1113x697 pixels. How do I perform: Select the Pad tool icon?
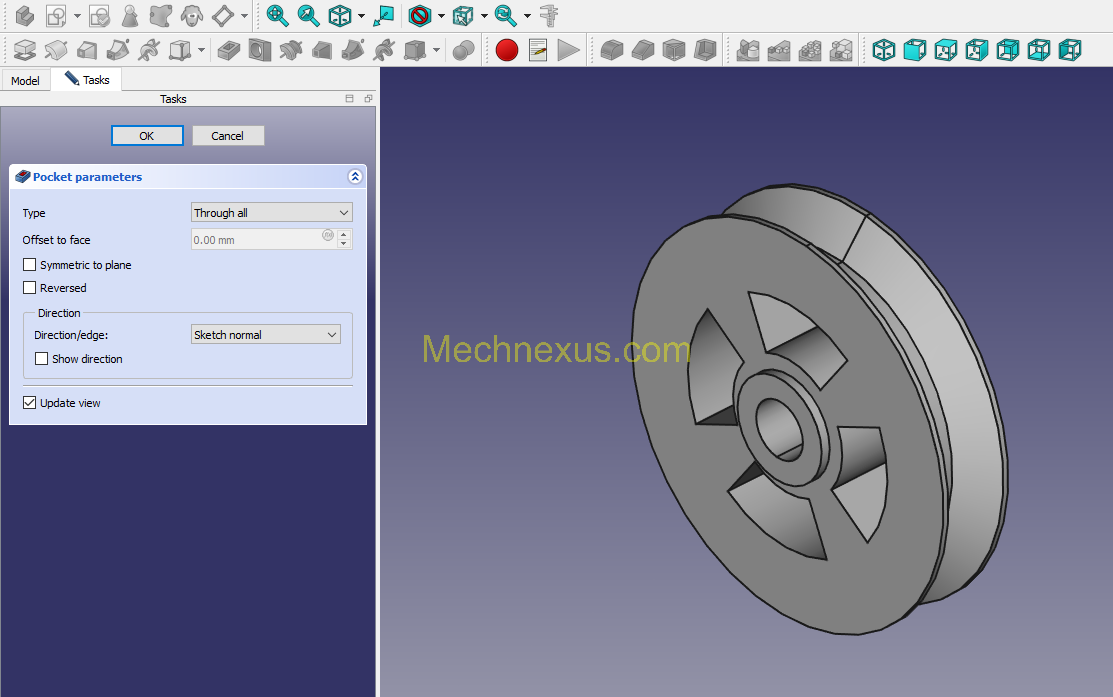click(x=25, y=50)
